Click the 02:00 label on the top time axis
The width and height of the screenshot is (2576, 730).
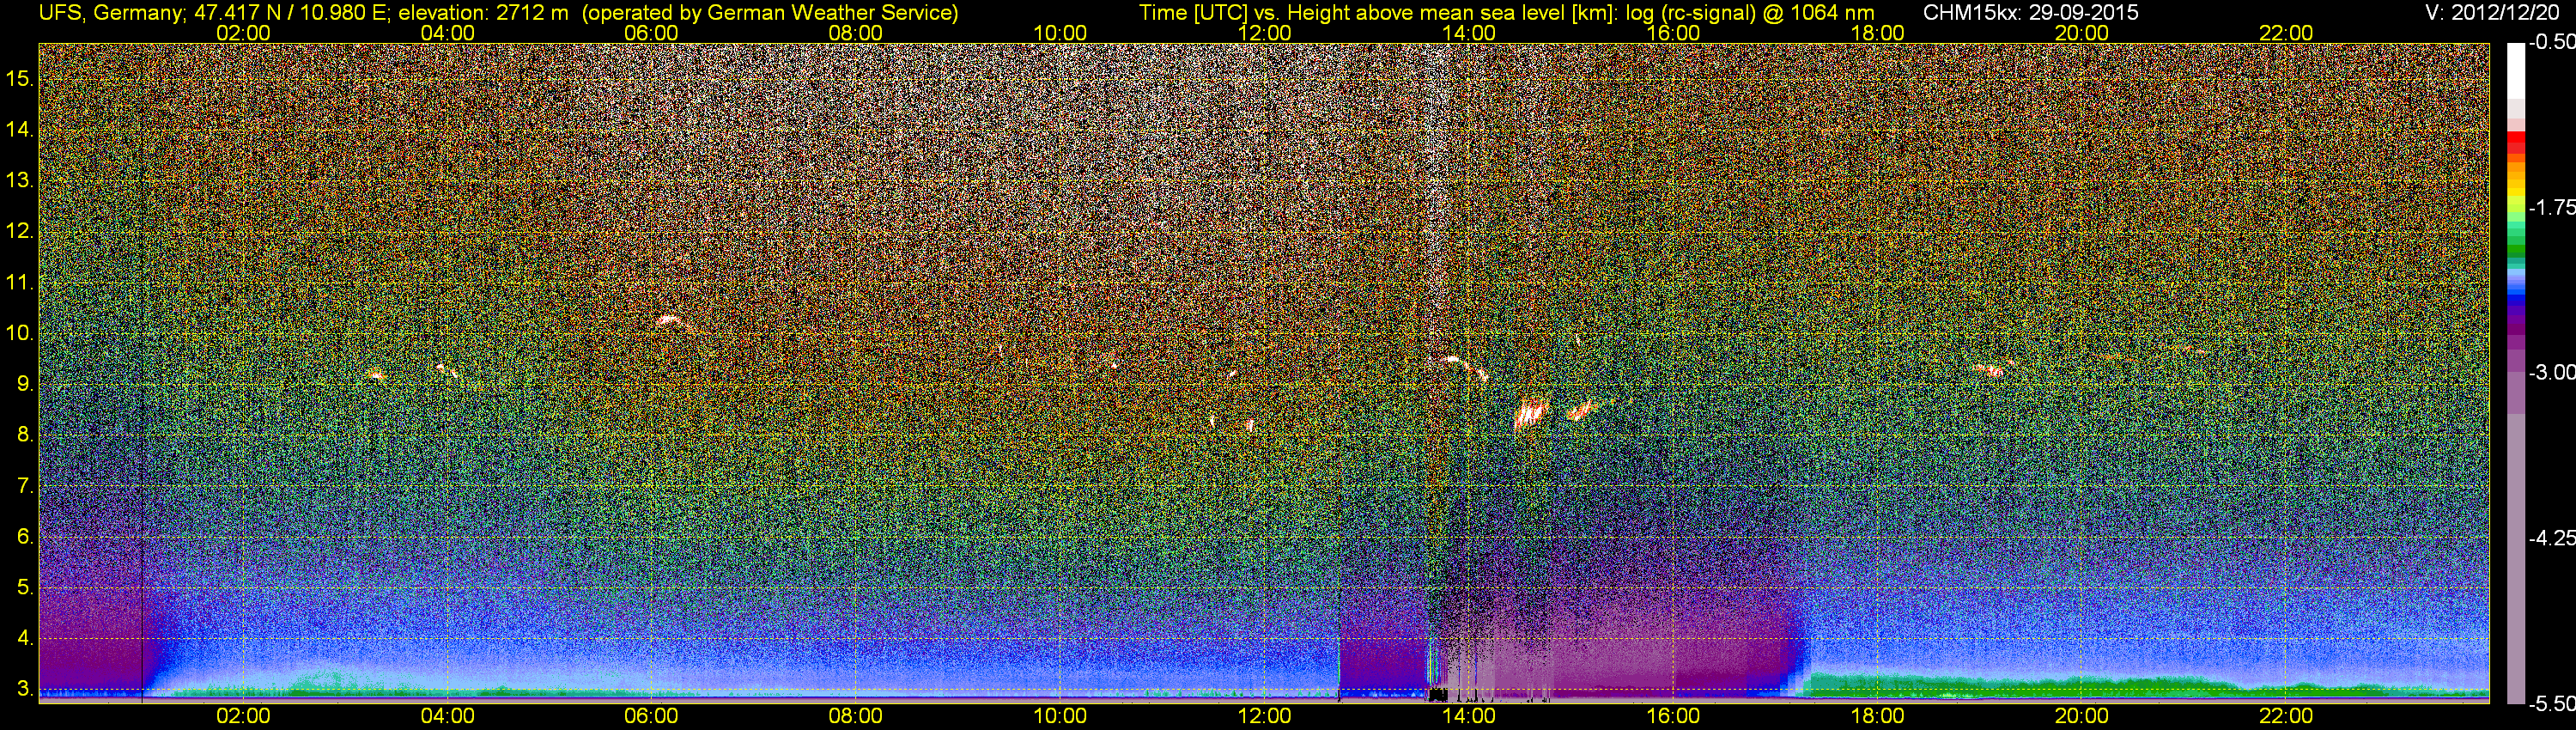[x=243, y=33]
